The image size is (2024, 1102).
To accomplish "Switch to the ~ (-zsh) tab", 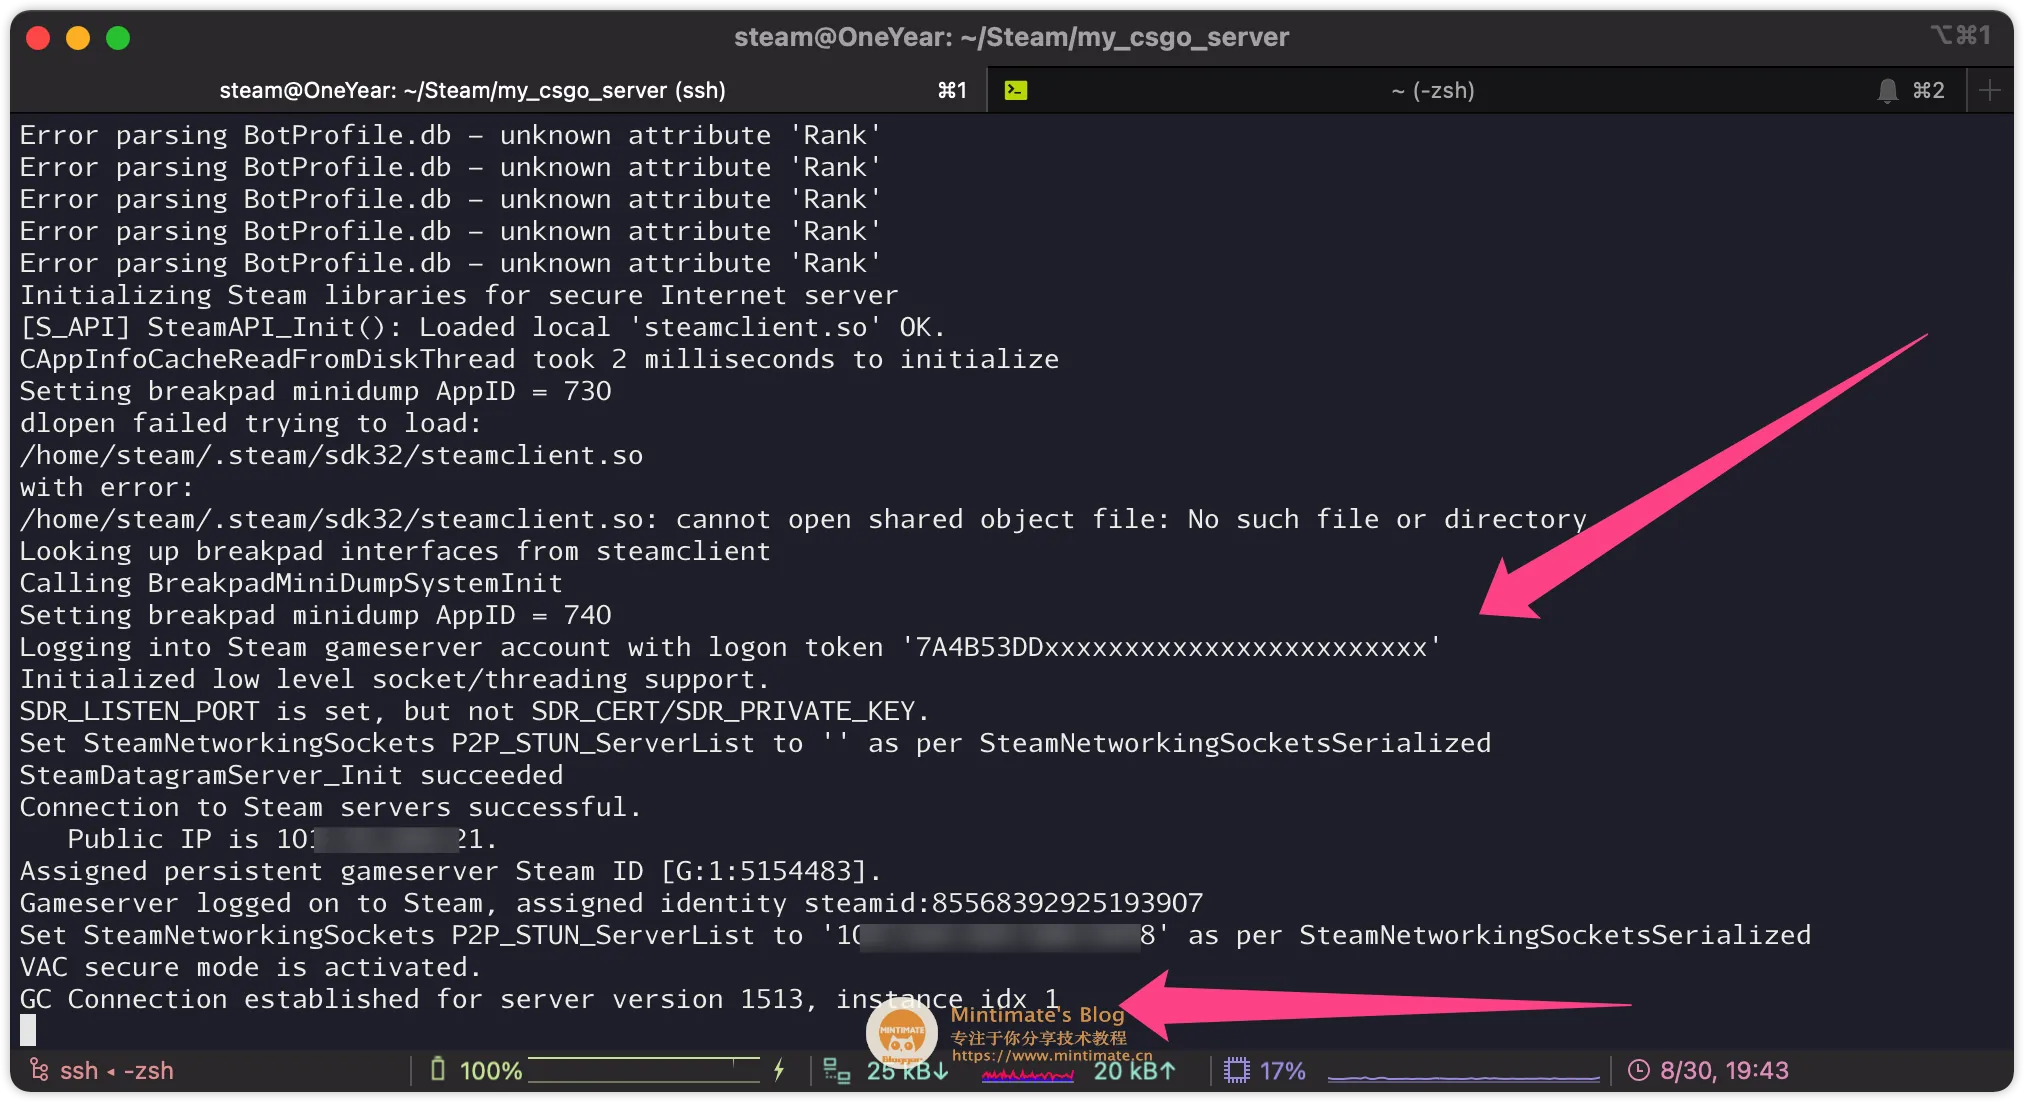I will (x=1432, y=91).
